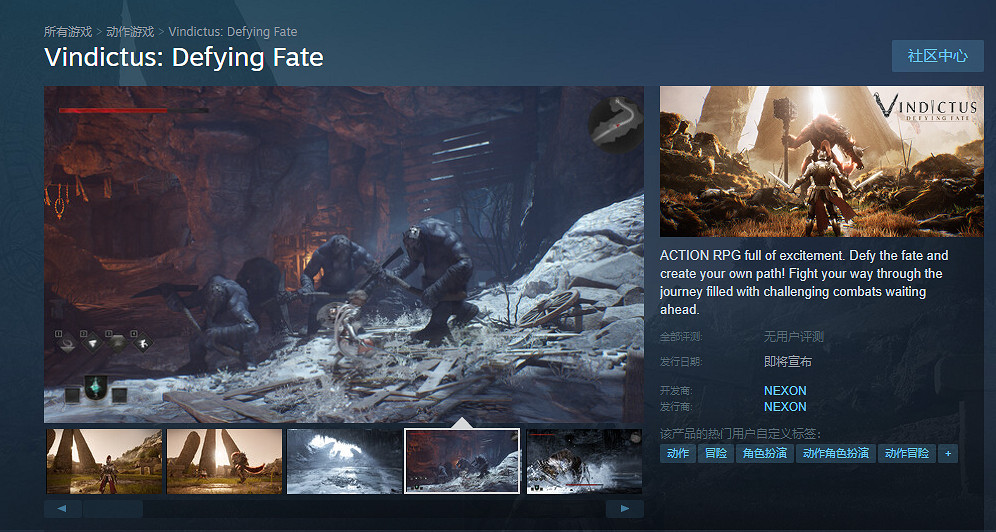Open the 动作冒险 tag
This screenshot has height=532, width=996.
click(907, 454)
